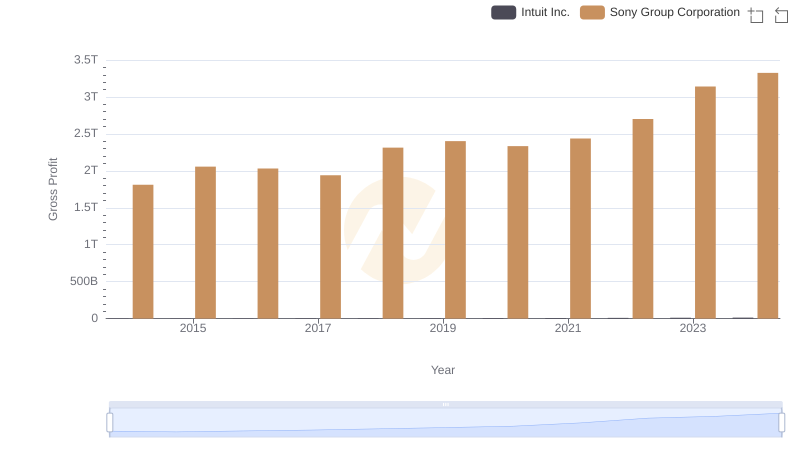Click the 3T y-axis label

point(91,96)
